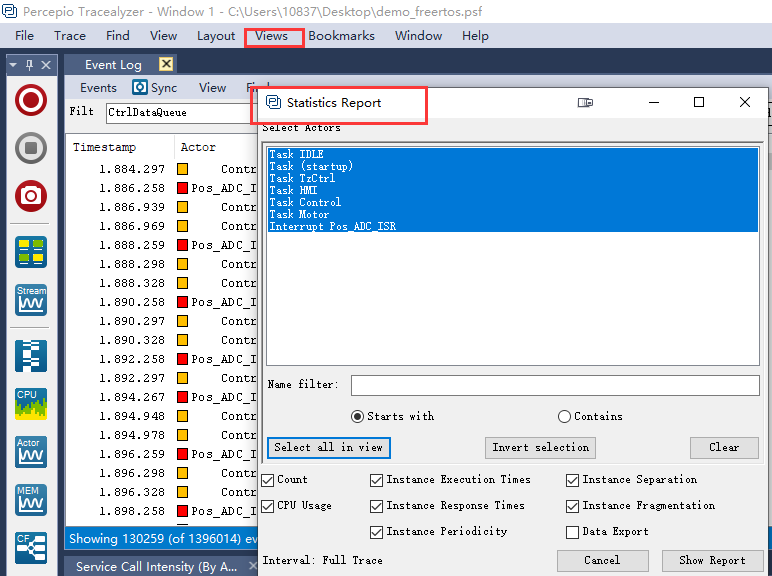Open the sidebar panel dropdown arrow
772x576 pixels.
click(13, 64)
